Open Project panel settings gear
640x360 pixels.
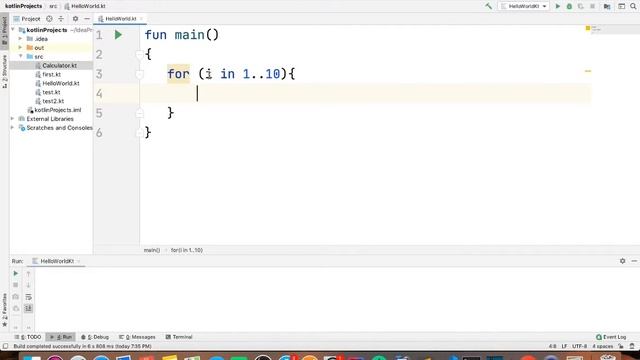[75, 19]
